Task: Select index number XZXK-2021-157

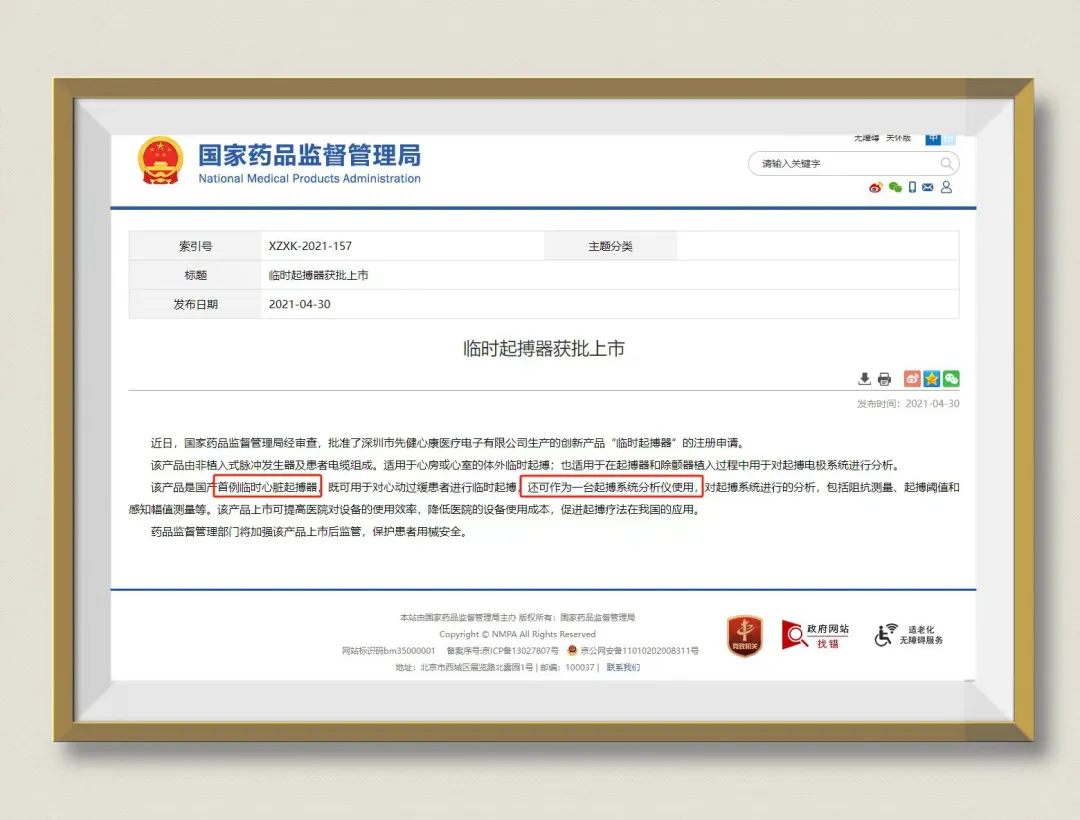Action: [310, 246]
